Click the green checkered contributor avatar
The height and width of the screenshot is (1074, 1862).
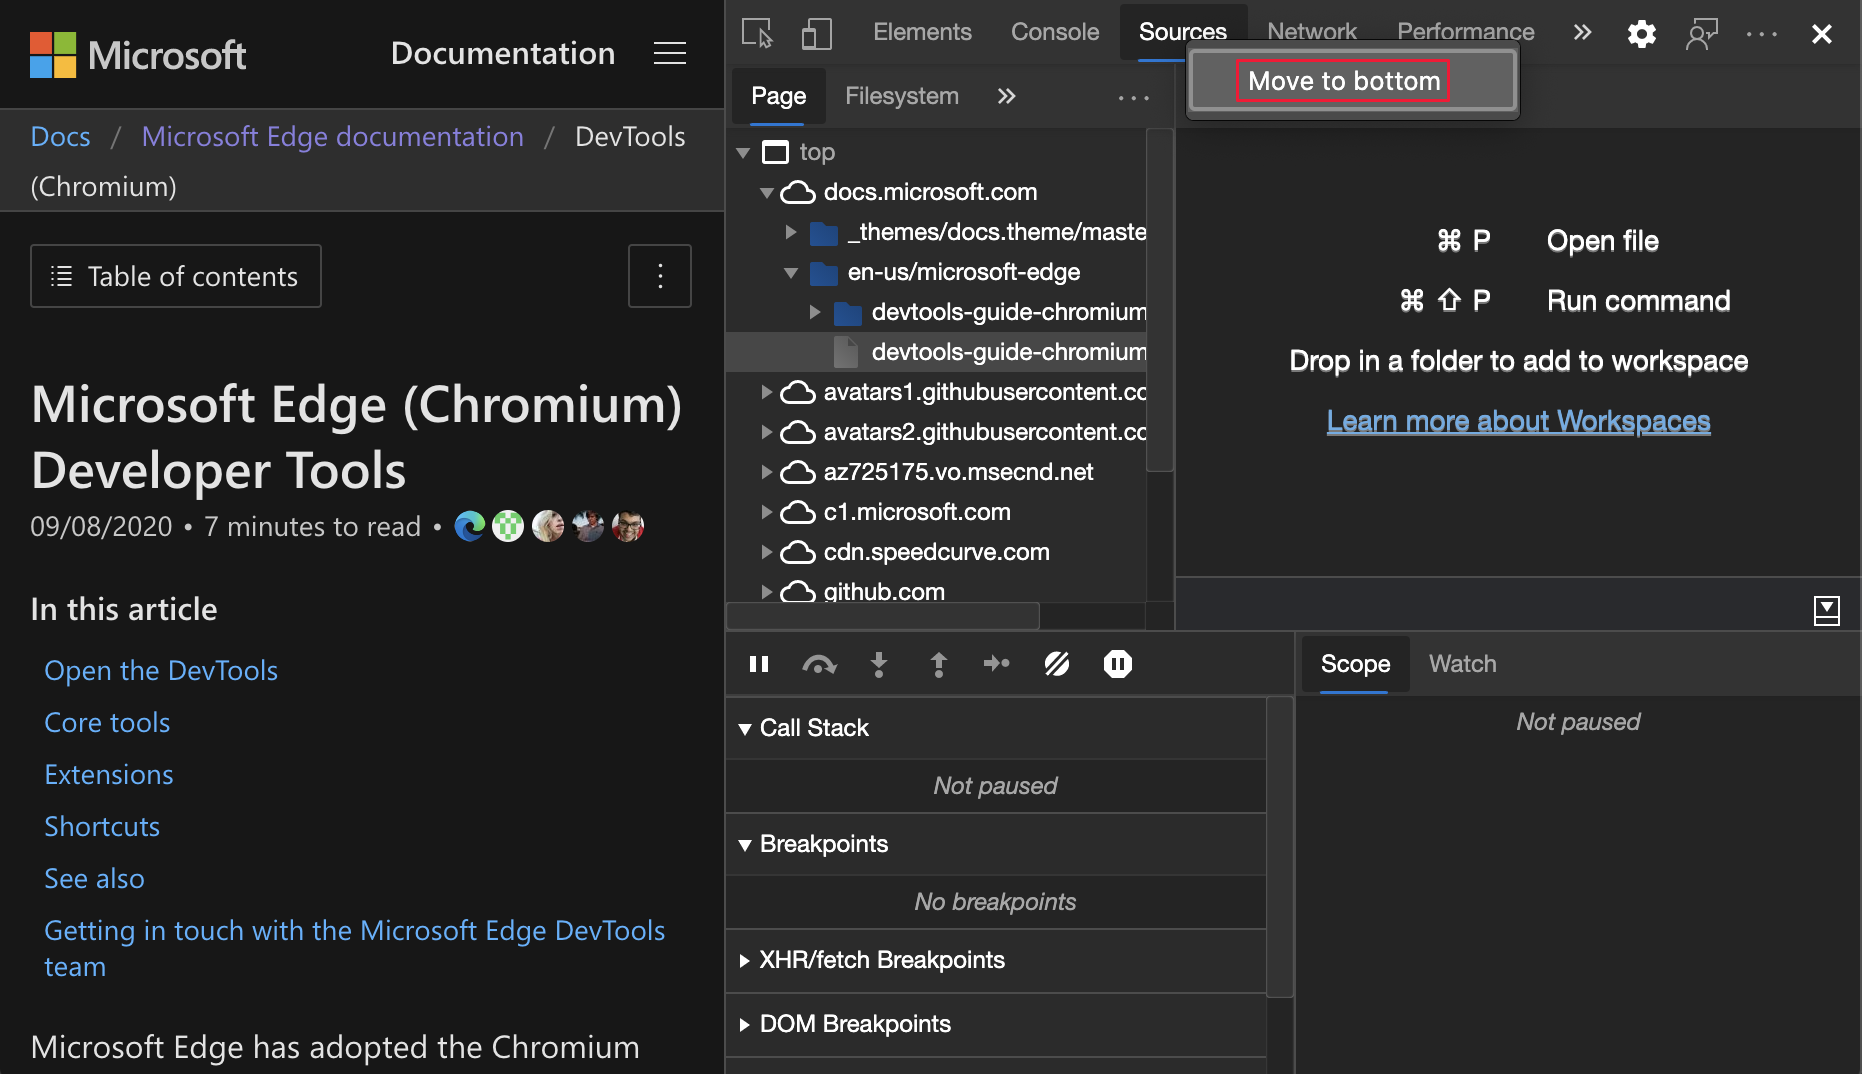(508, 526)
